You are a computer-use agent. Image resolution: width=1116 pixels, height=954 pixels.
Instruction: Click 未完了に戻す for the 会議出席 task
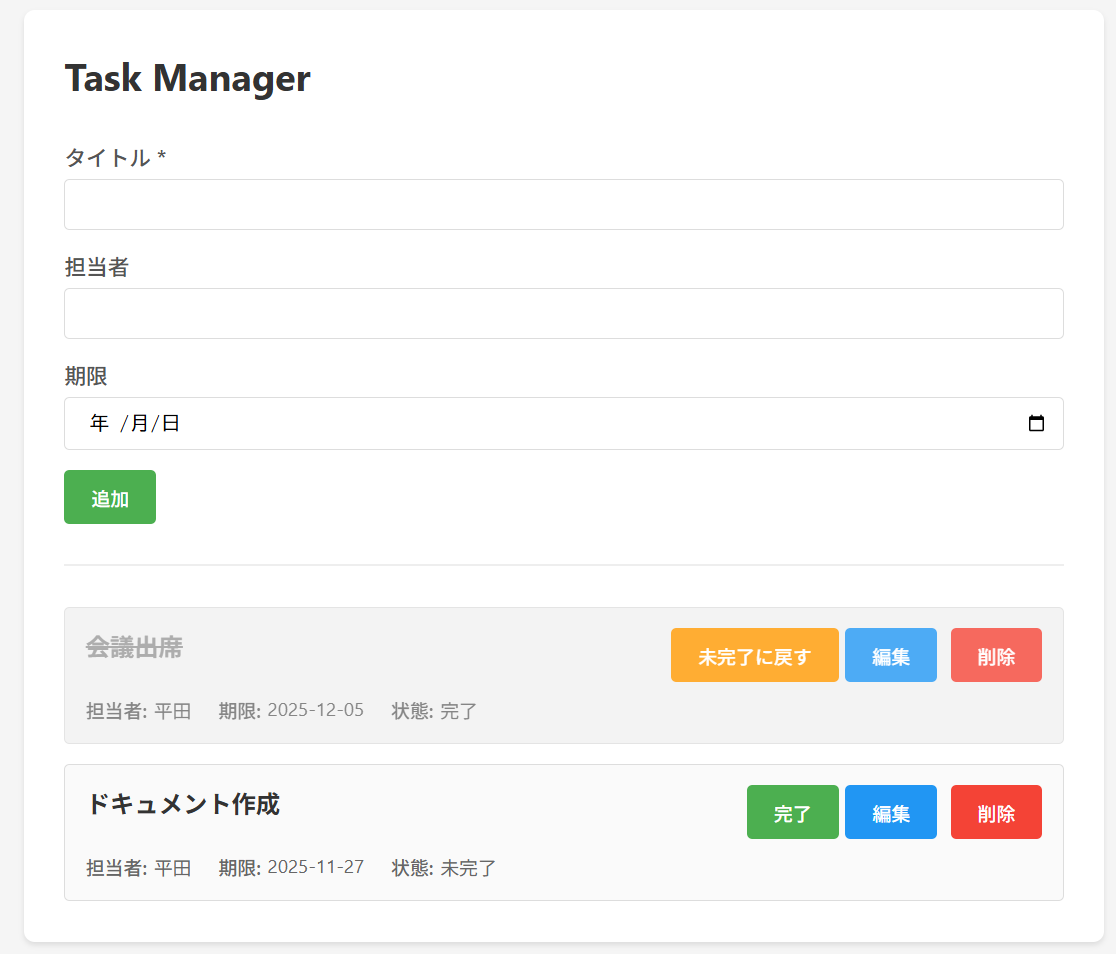pyautogui.click(x=754, y=656)
